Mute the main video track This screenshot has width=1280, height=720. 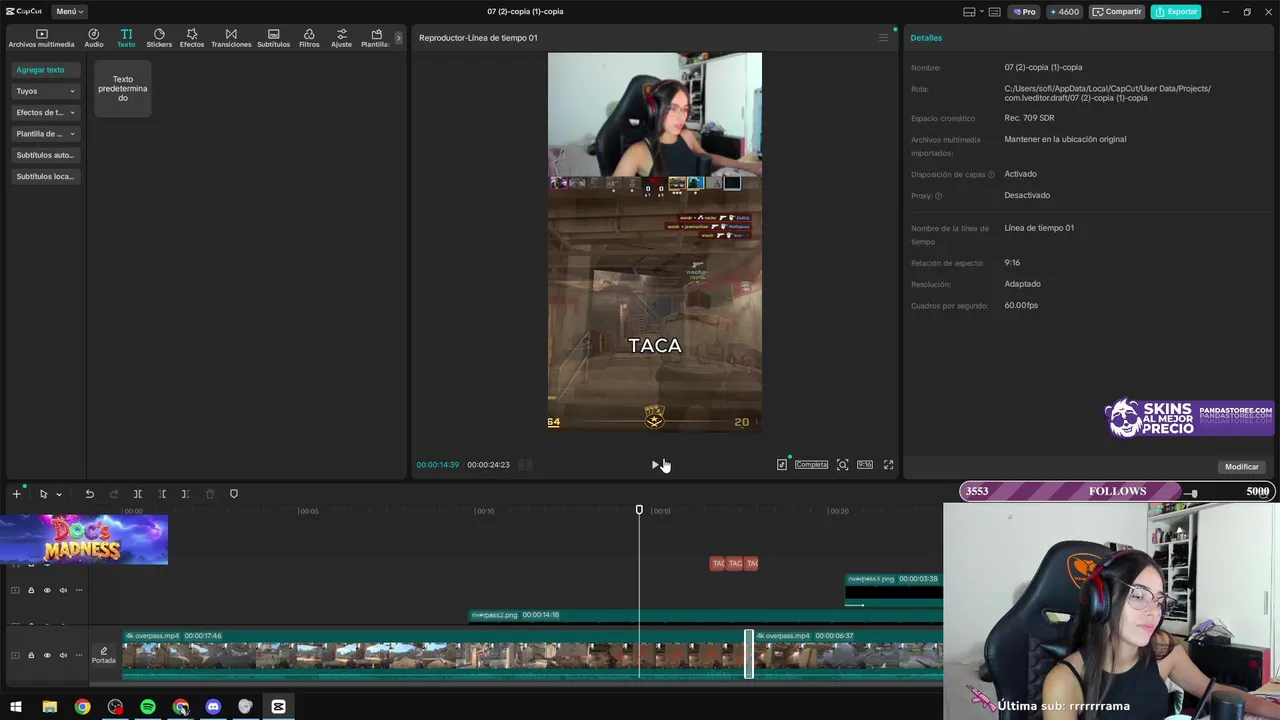(63, 655)
